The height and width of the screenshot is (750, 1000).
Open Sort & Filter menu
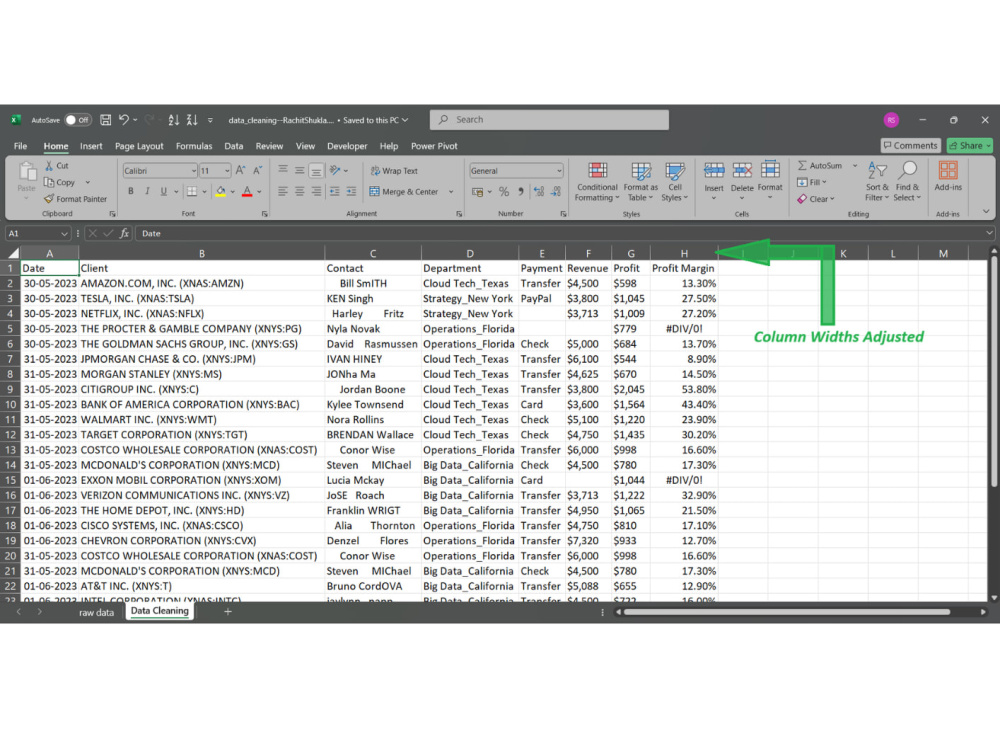pos(877,181)
